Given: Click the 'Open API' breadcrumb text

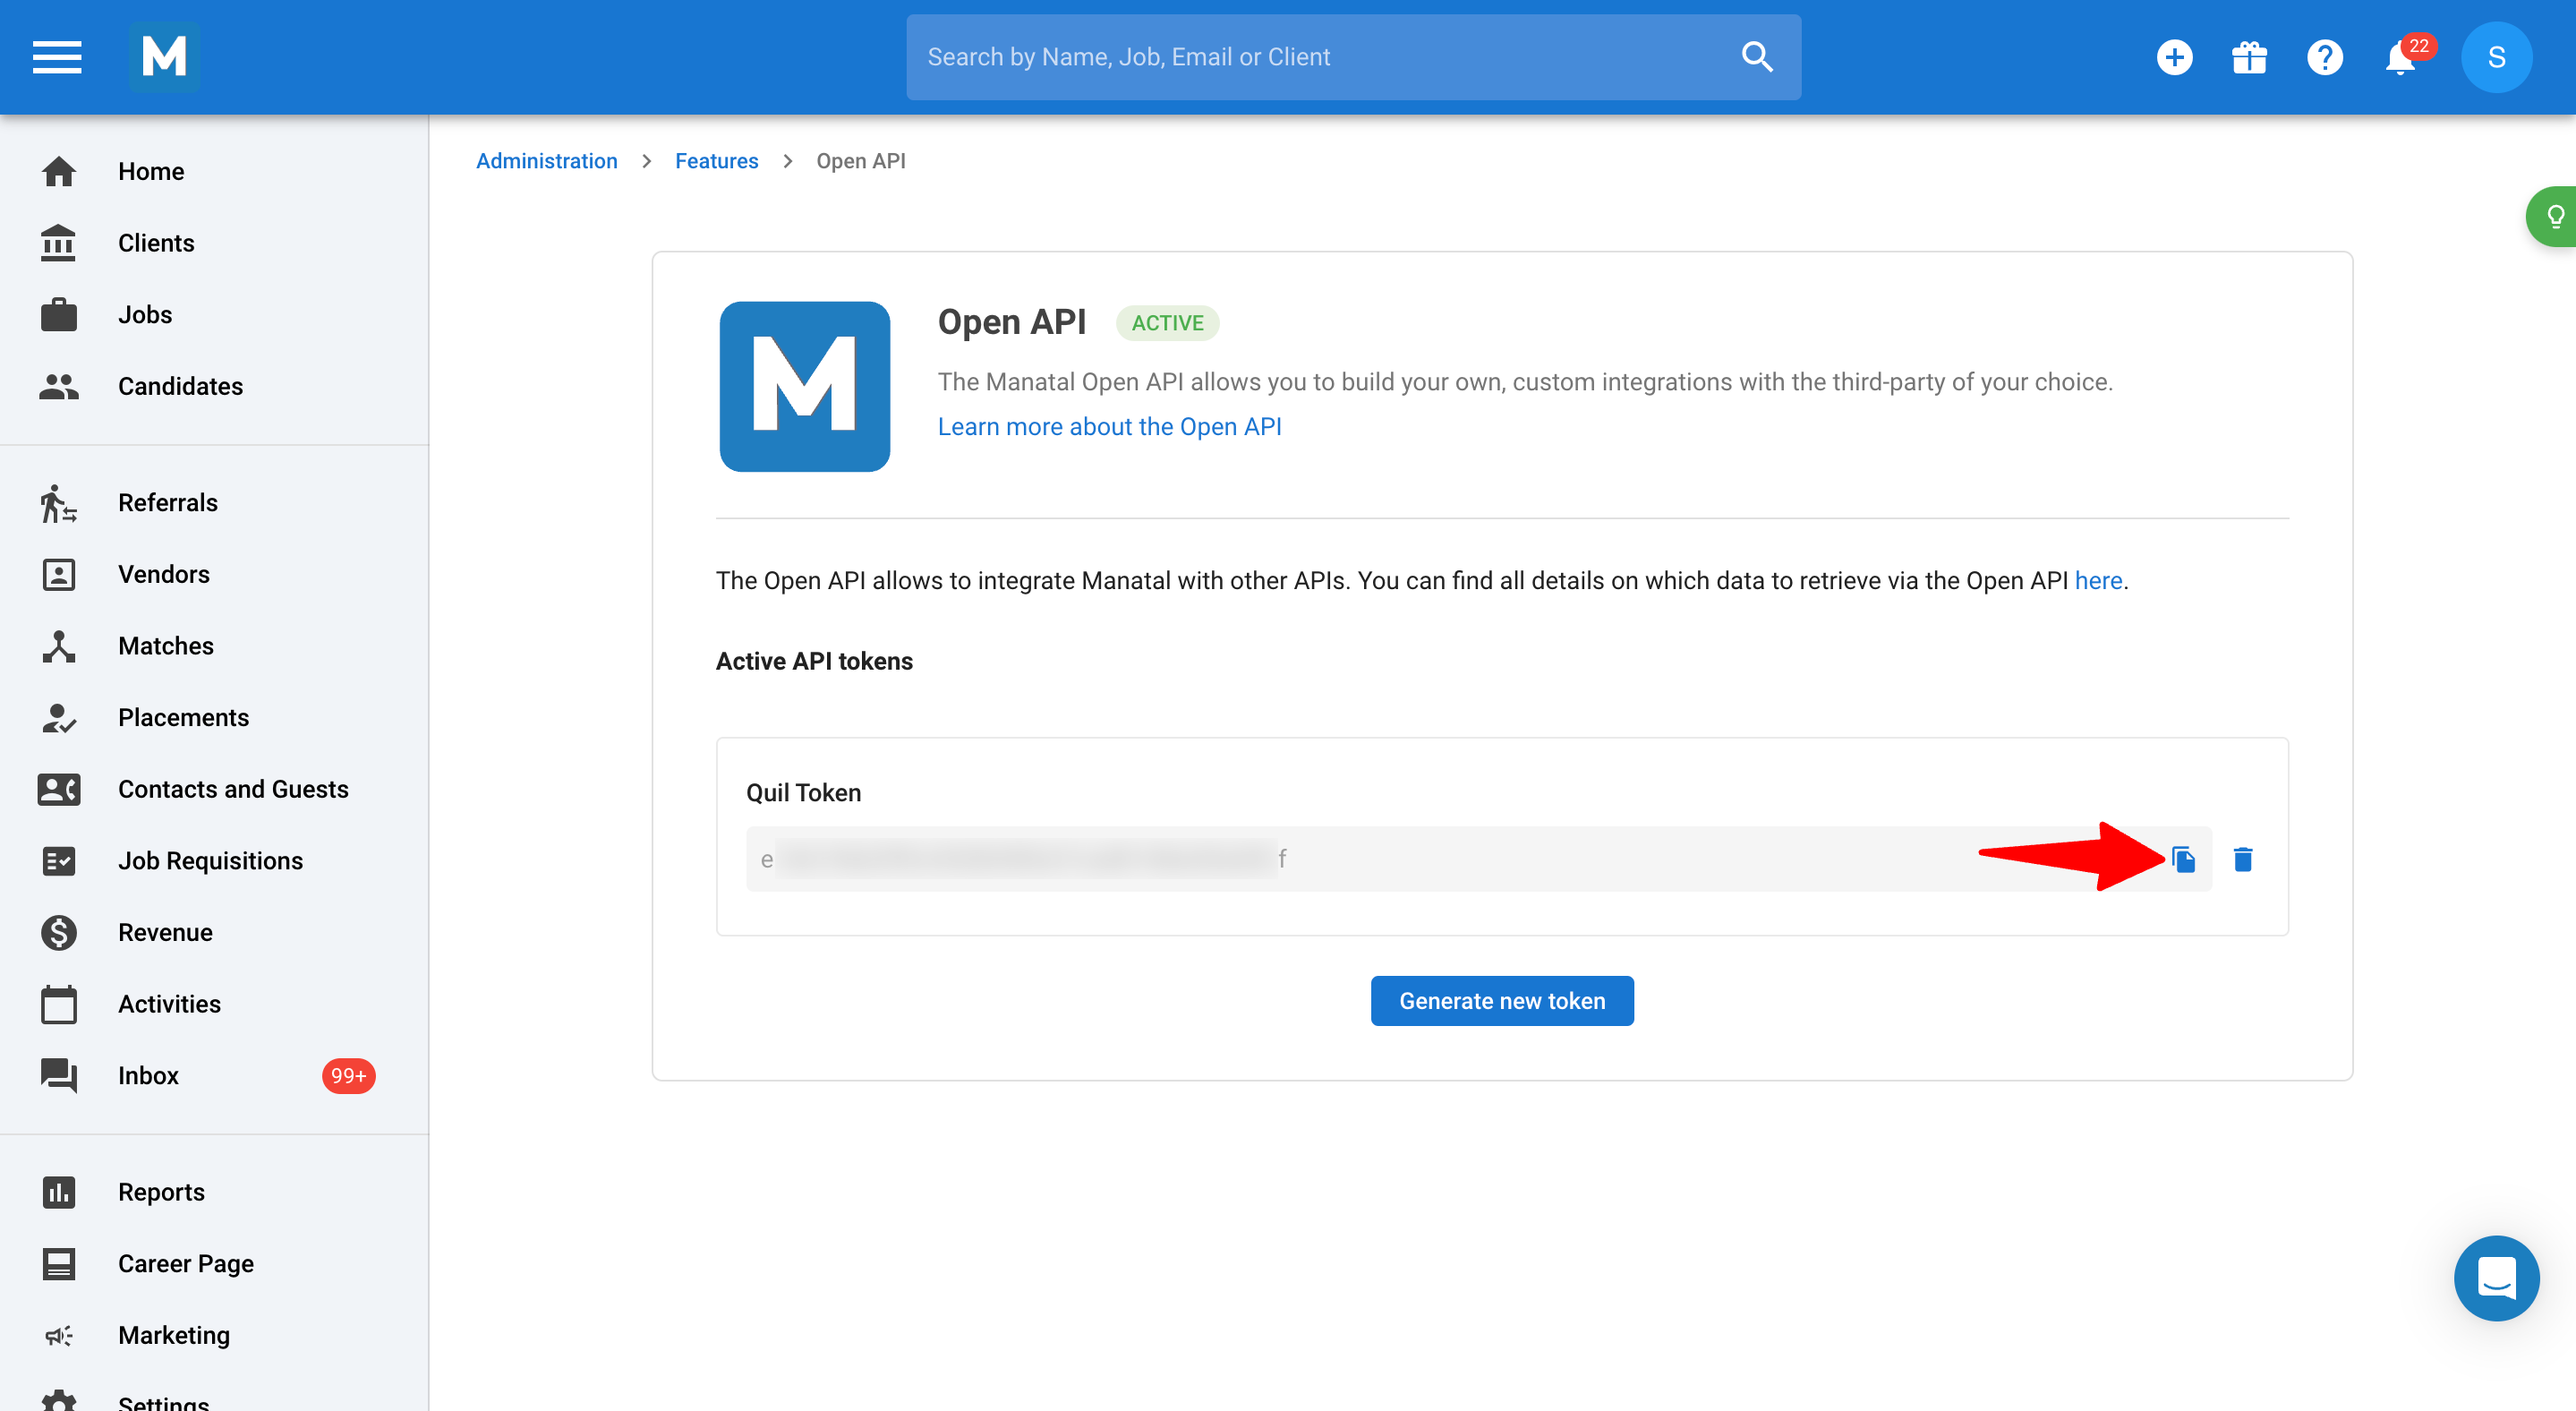Looking at the screenshot, I should [861, 161].
